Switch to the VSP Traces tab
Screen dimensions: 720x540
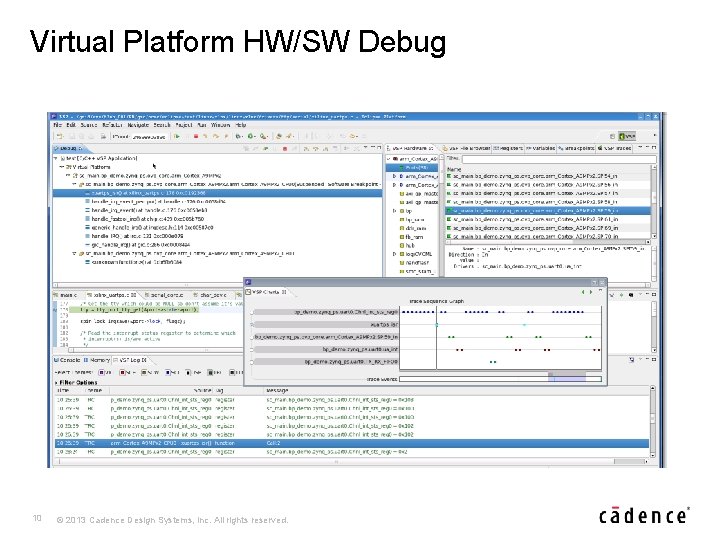[x=614, y=148]
